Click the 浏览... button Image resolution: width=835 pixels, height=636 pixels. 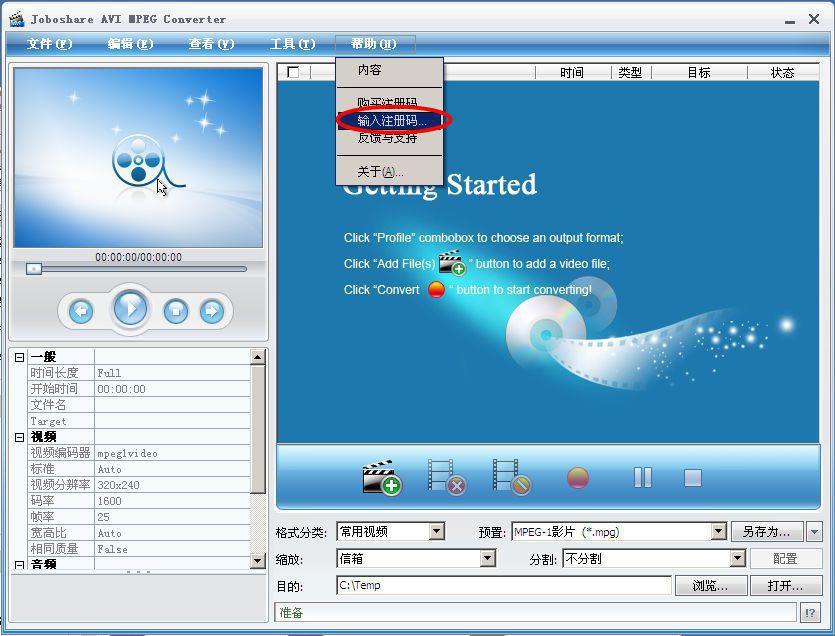click(x=711, y=586)
